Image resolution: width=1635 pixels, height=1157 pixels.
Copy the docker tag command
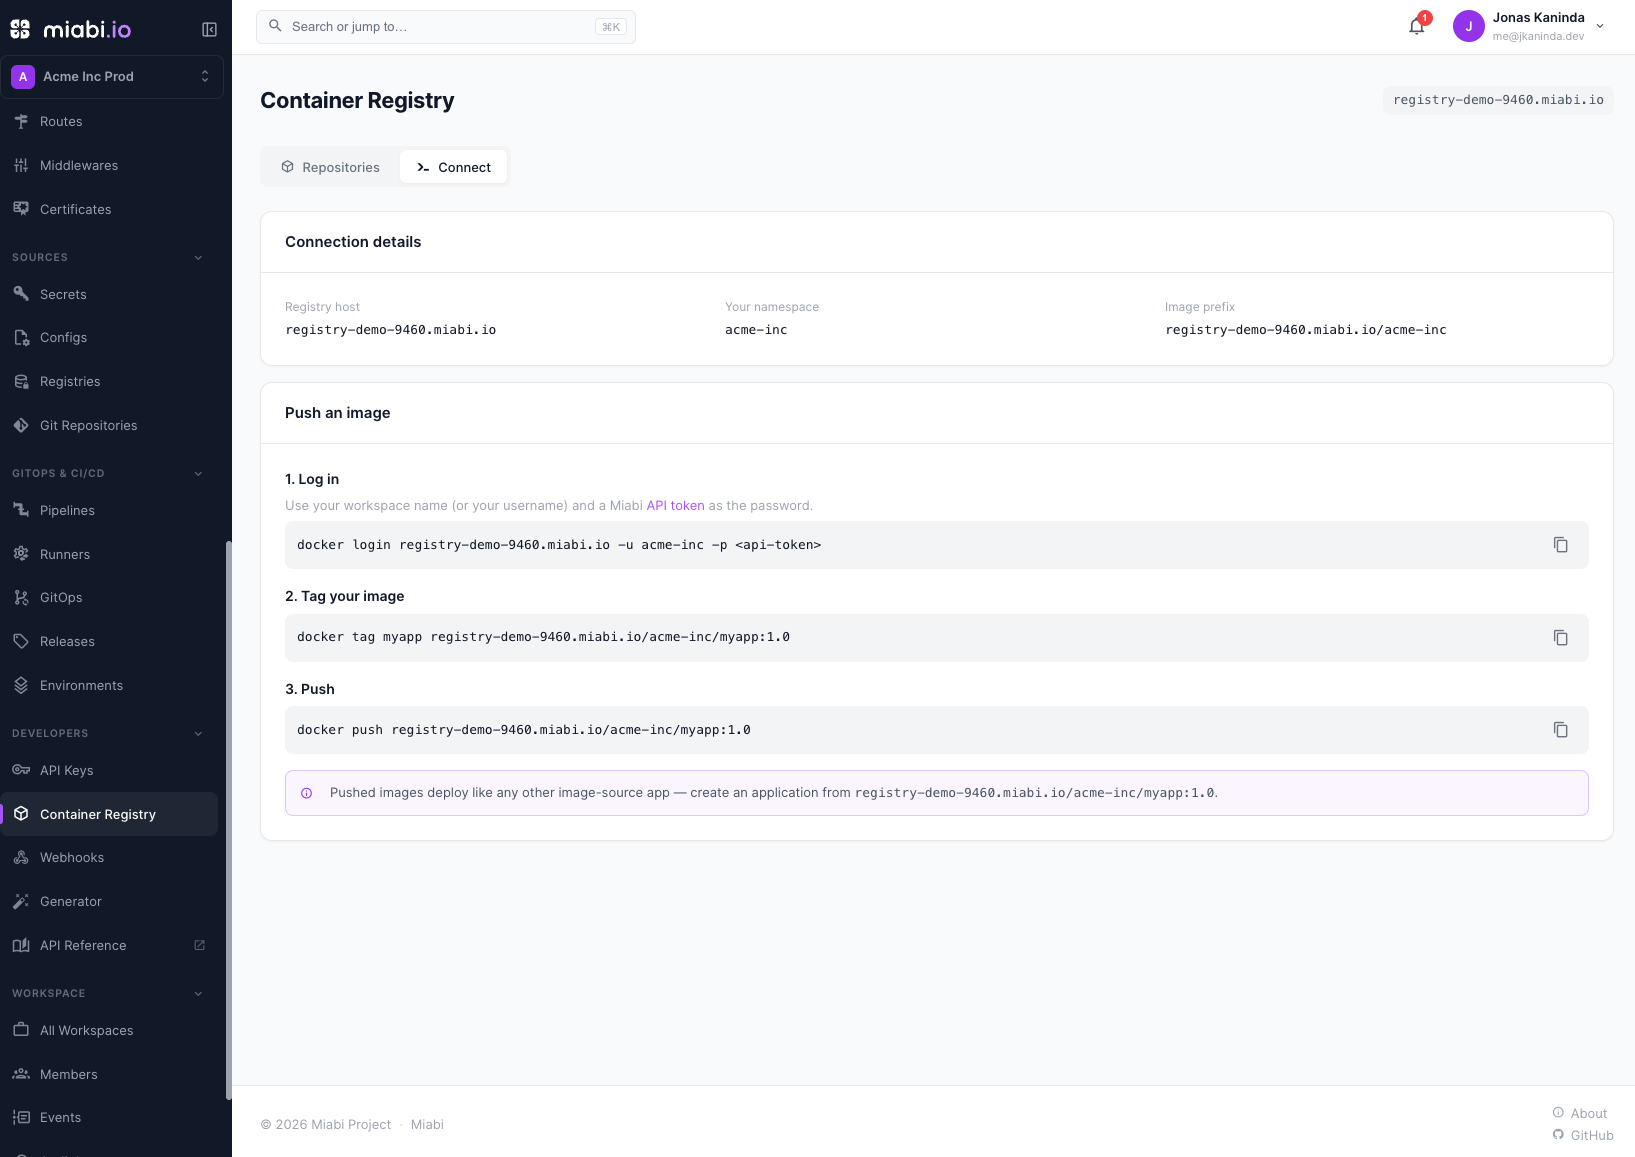point(1560,638)
